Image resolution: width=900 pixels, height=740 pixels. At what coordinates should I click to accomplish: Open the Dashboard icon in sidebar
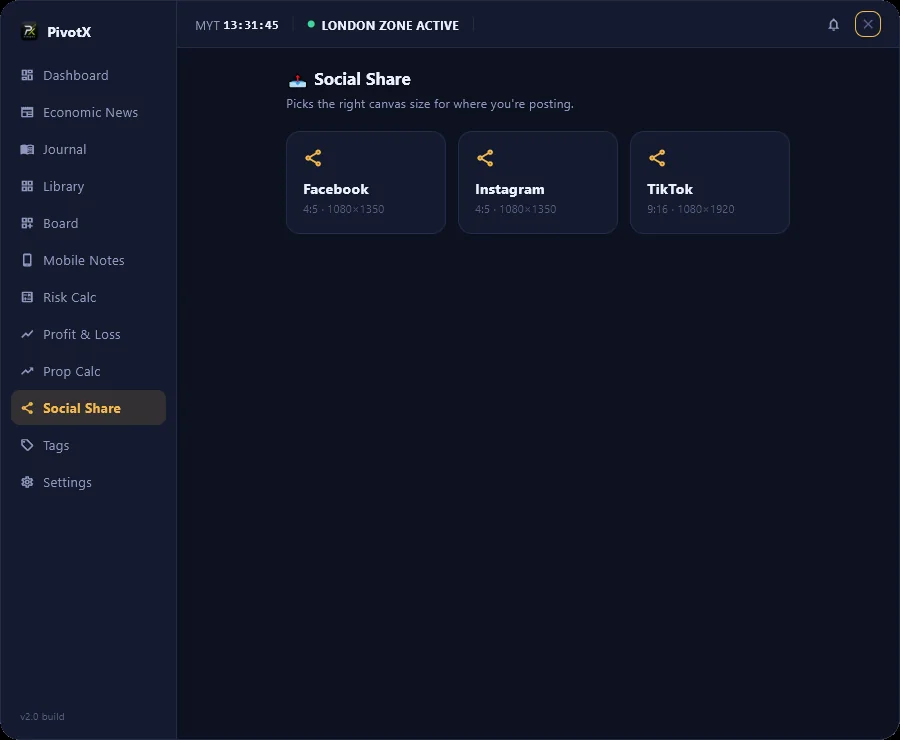27,75
